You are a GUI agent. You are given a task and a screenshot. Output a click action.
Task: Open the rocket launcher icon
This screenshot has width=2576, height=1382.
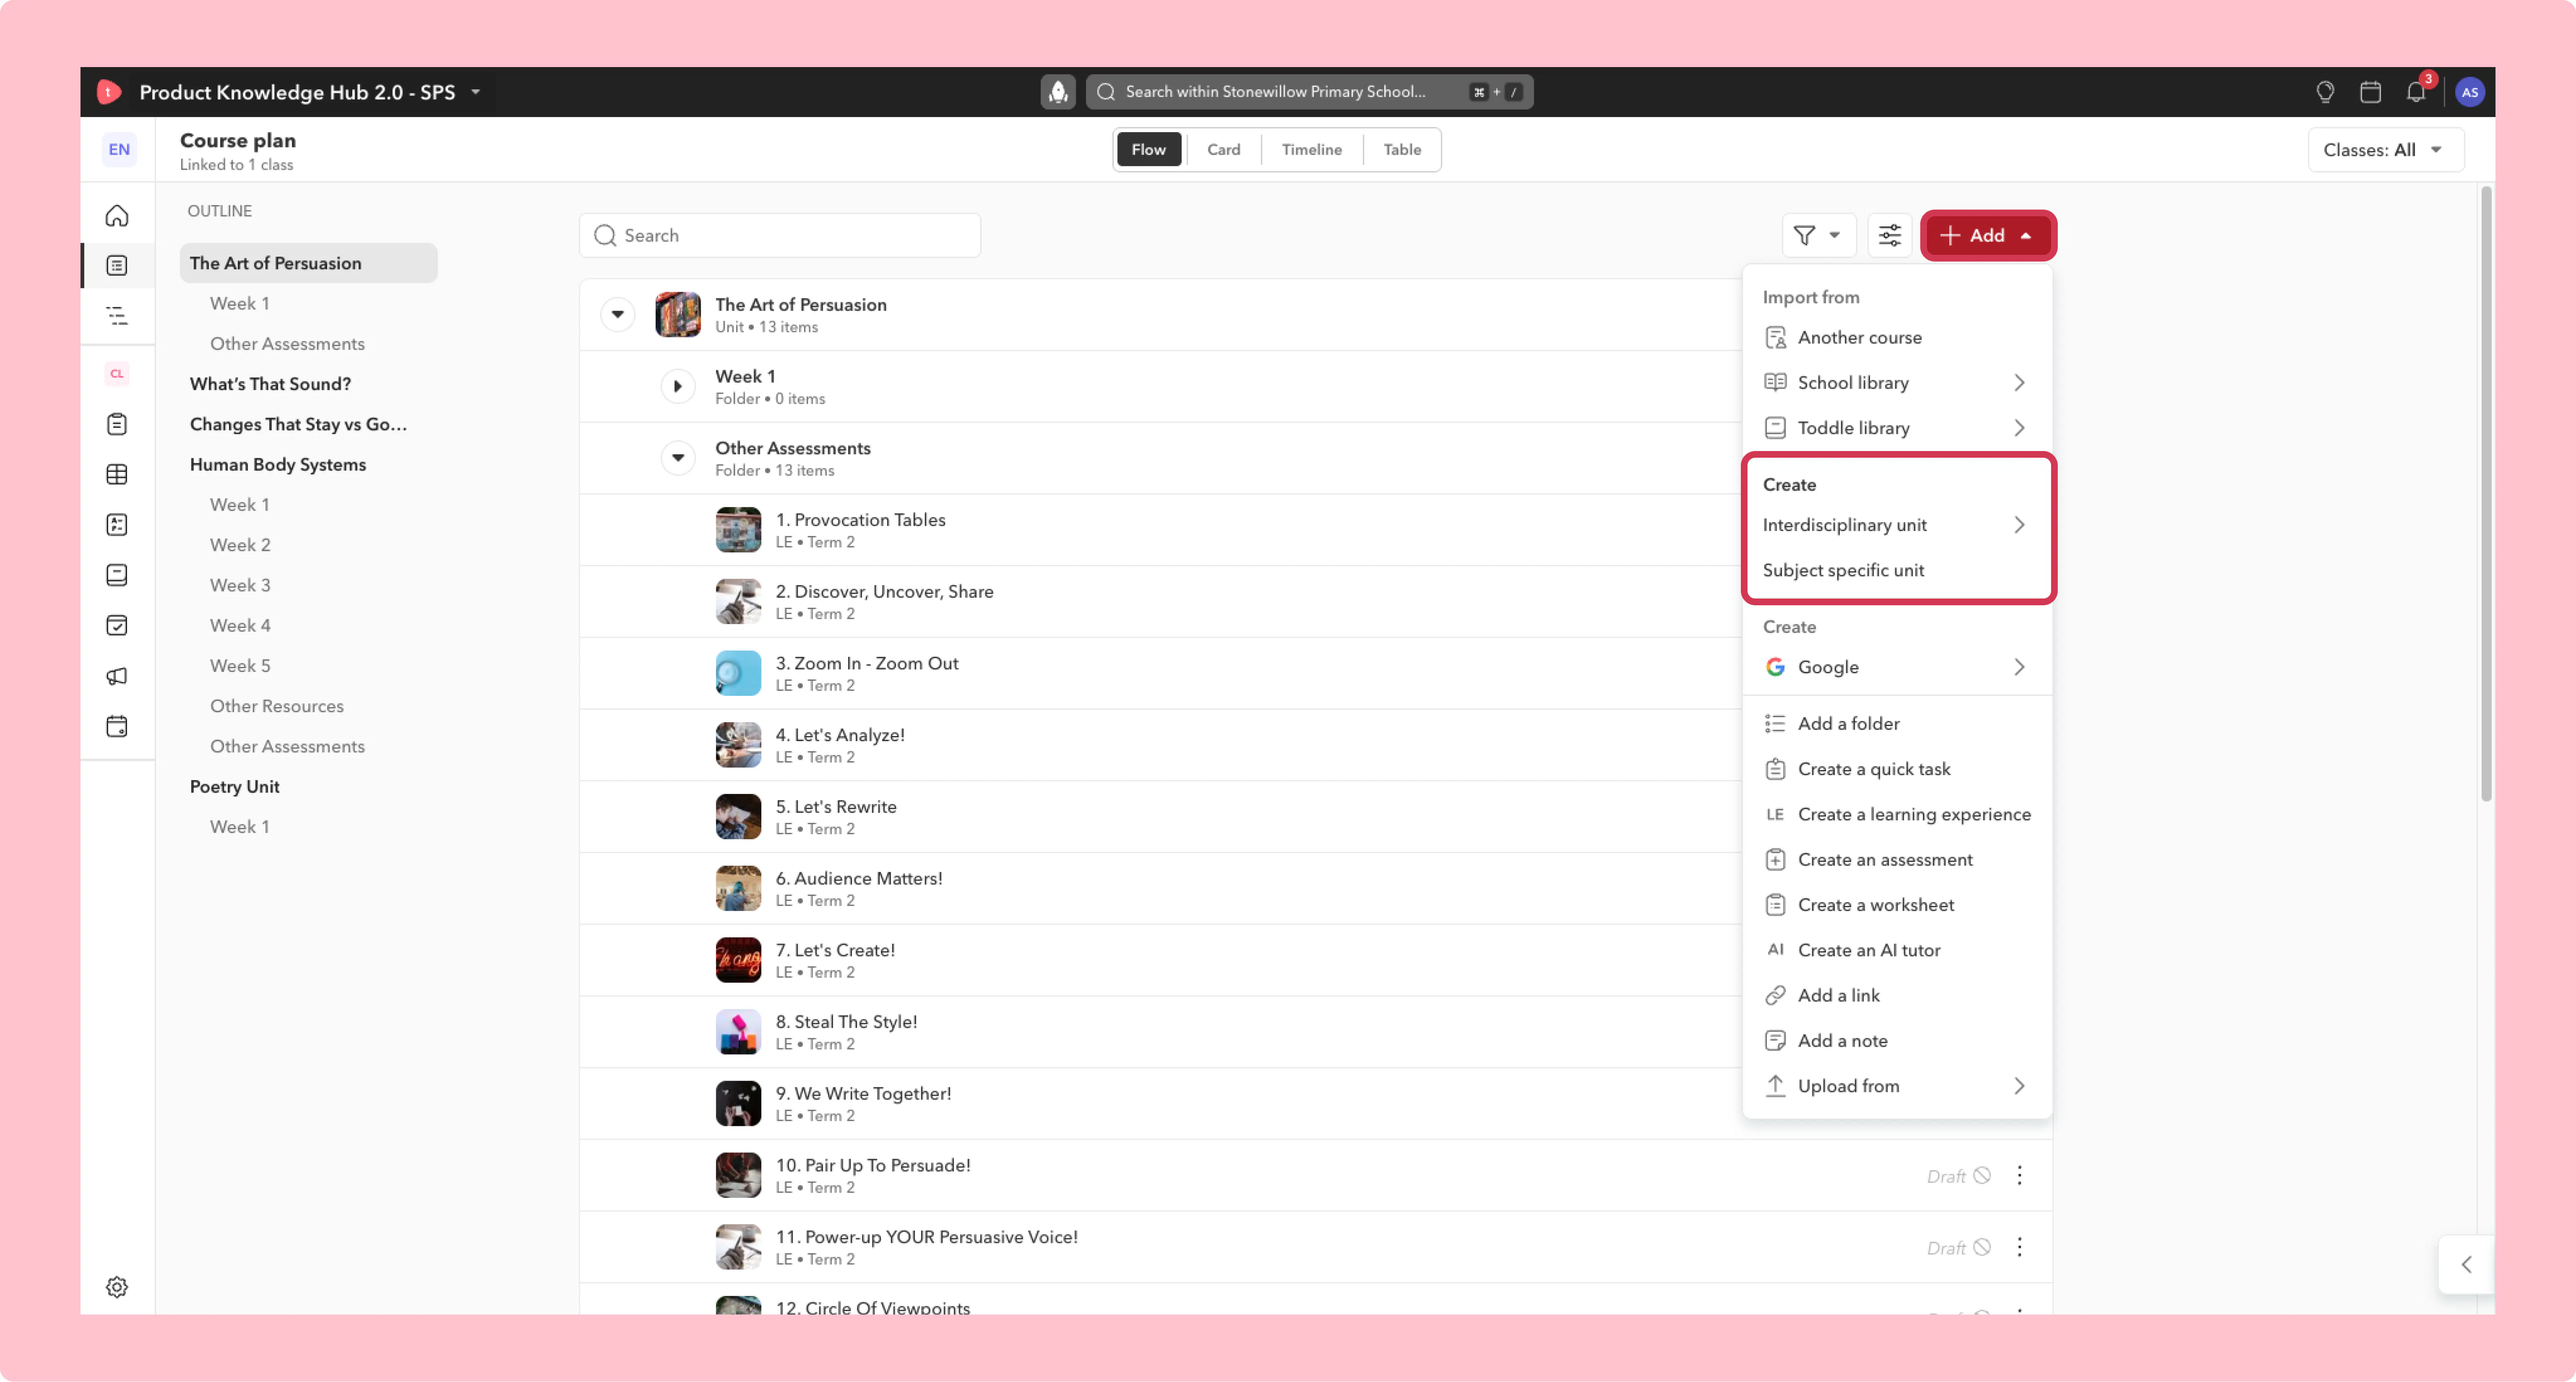click(x=1058, y=92)
